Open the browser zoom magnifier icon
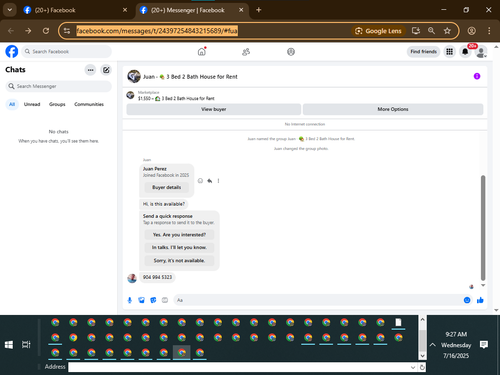 pos(431,31)
